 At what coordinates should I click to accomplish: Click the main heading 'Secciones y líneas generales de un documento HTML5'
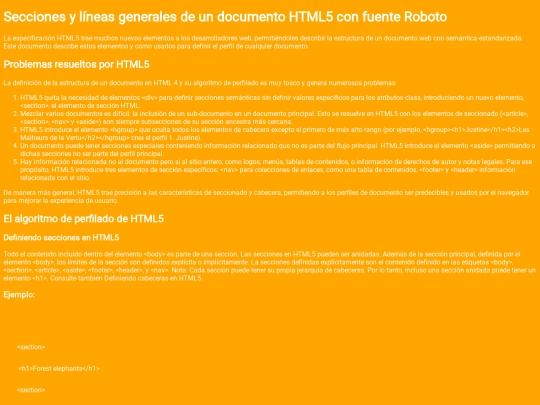pos(225,17)
